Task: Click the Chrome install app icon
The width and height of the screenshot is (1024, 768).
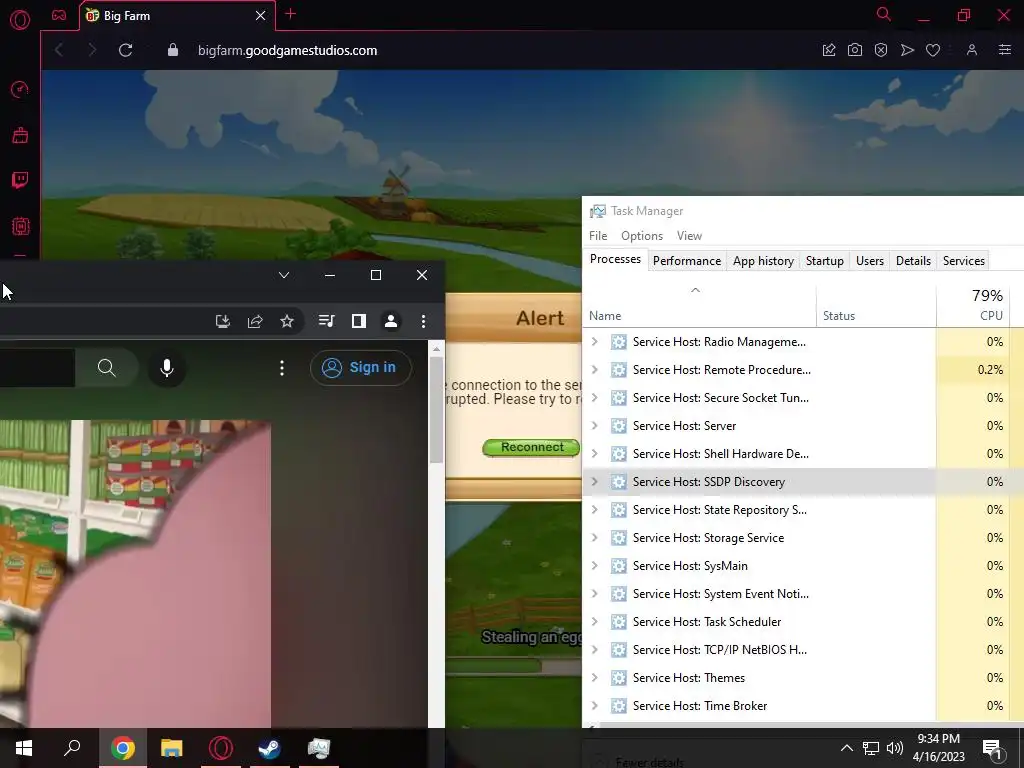Action: [223, 321]
